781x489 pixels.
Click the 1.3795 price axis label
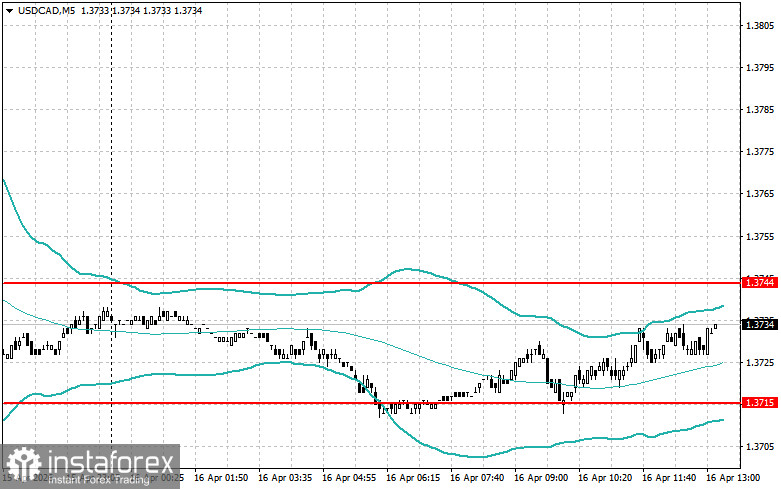(x=761, y=67)
